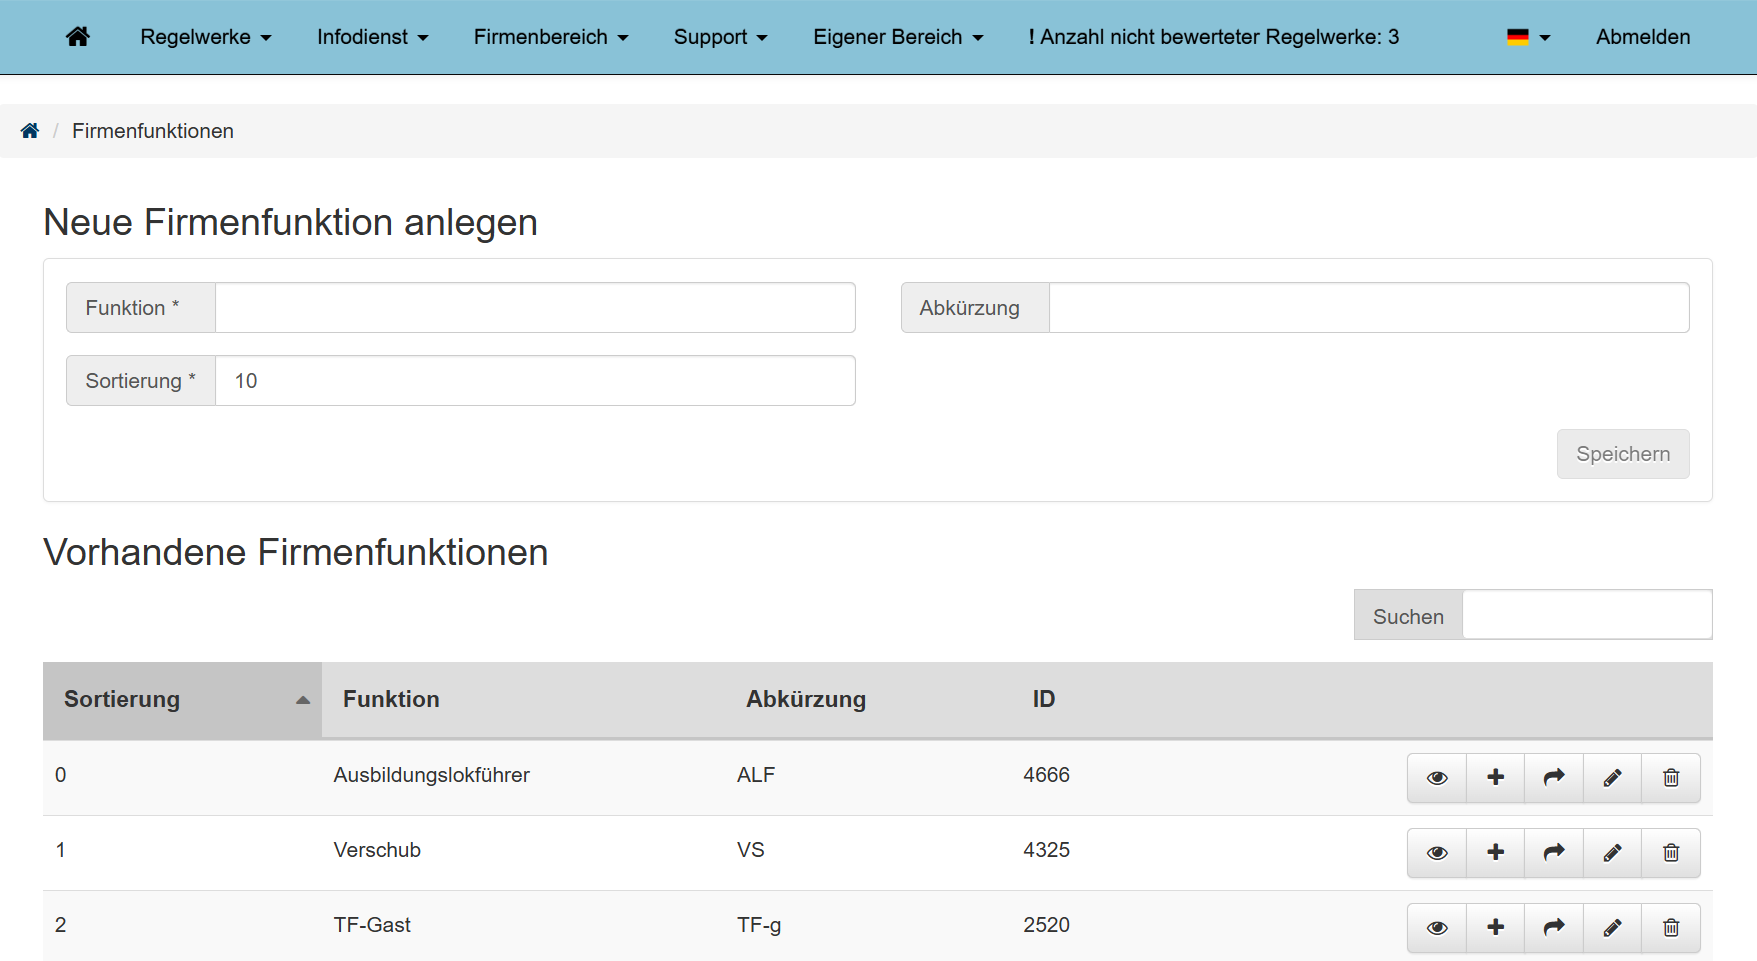This screenshot has width=1757, height=961.
Task: Edit the TF-Gast row with pencil
Action: [x=1612, y=928]
